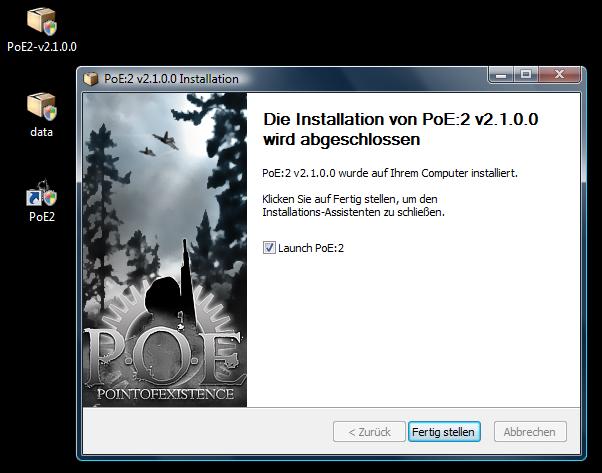This screenshot has height=473, width=602.
Task: Click the heading 'Die Installation von PoE:2 v2.1.0.0'
Action: coord(400,119)
